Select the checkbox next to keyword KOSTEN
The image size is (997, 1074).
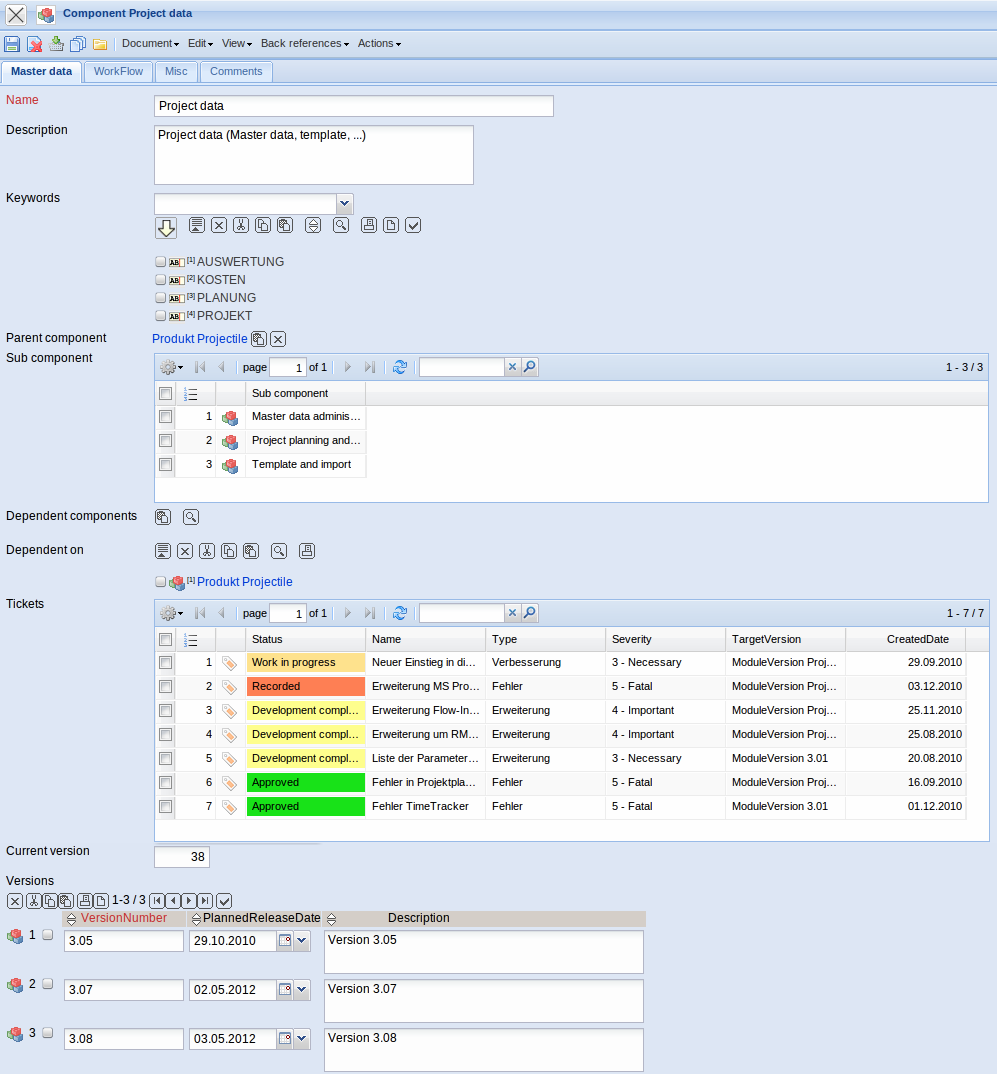tap(160, 280)
